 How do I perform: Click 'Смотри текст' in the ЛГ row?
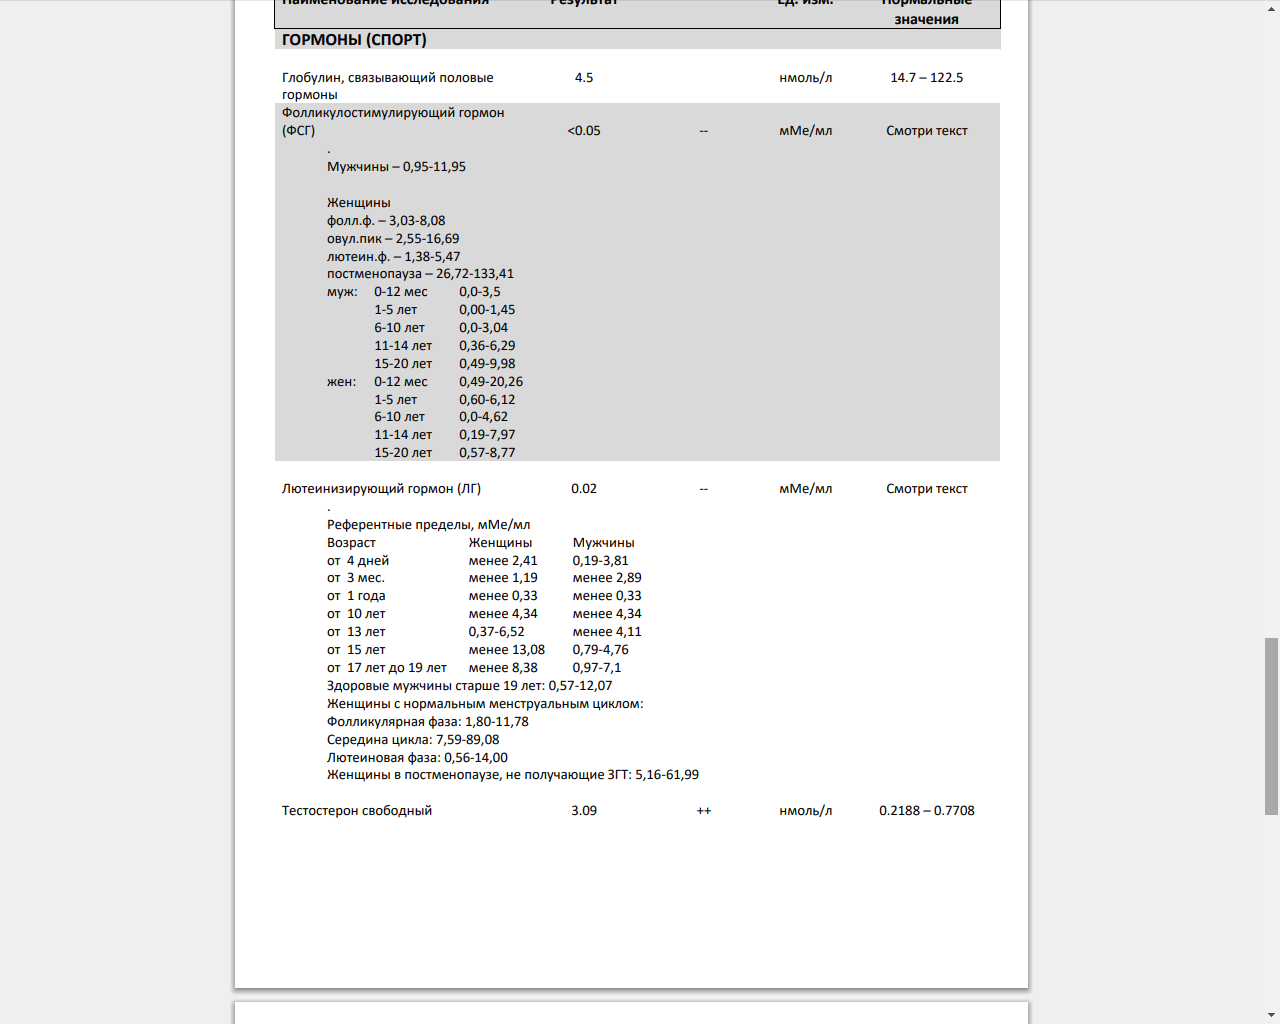[x=926, y=489]
